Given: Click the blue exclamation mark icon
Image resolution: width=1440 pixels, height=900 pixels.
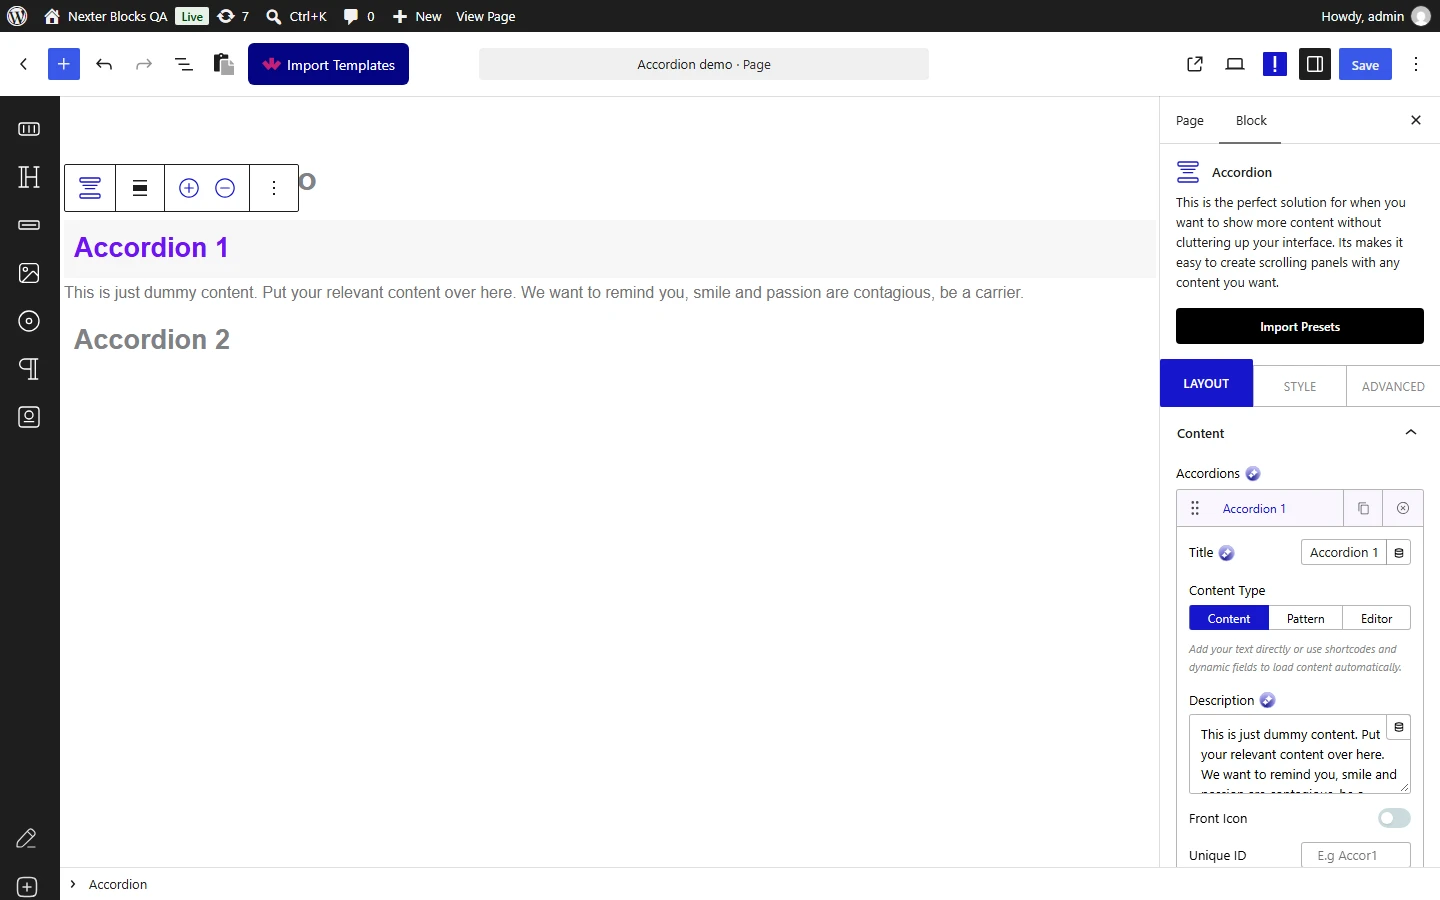Looking at the screenshot, I should click(1275, 64).
